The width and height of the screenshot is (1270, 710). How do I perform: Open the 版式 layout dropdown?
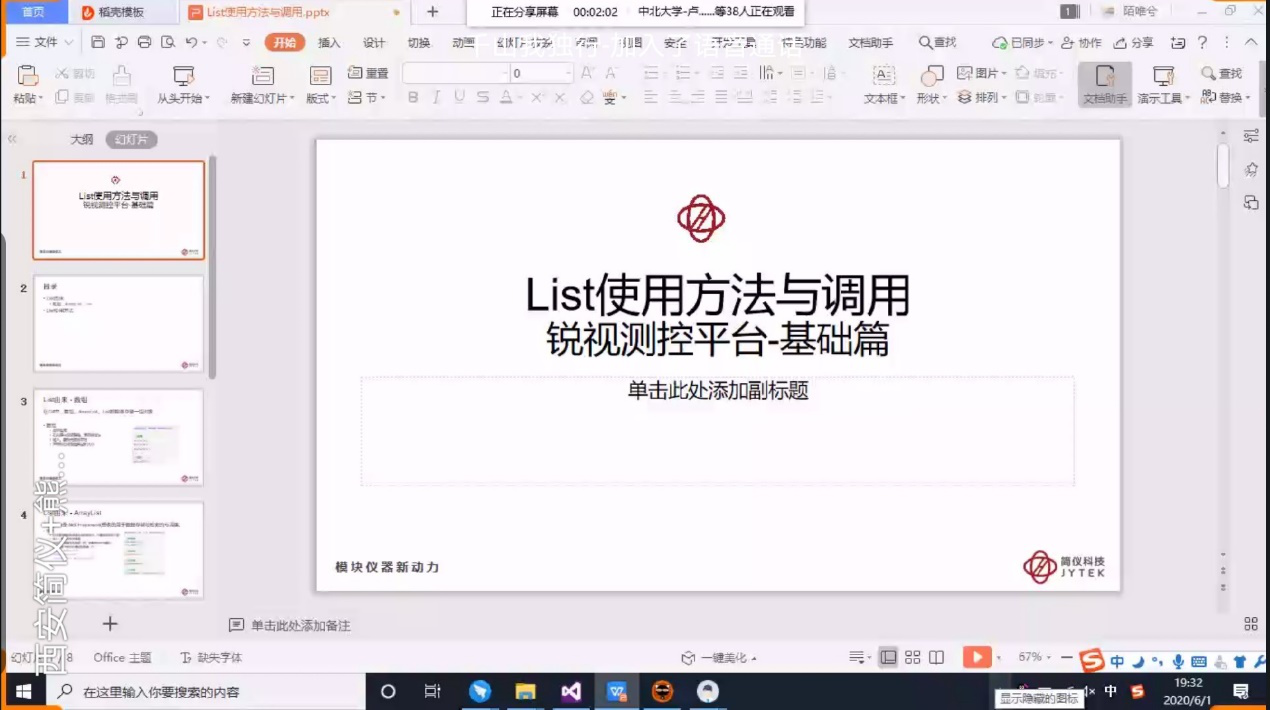[x=320, y=98]
